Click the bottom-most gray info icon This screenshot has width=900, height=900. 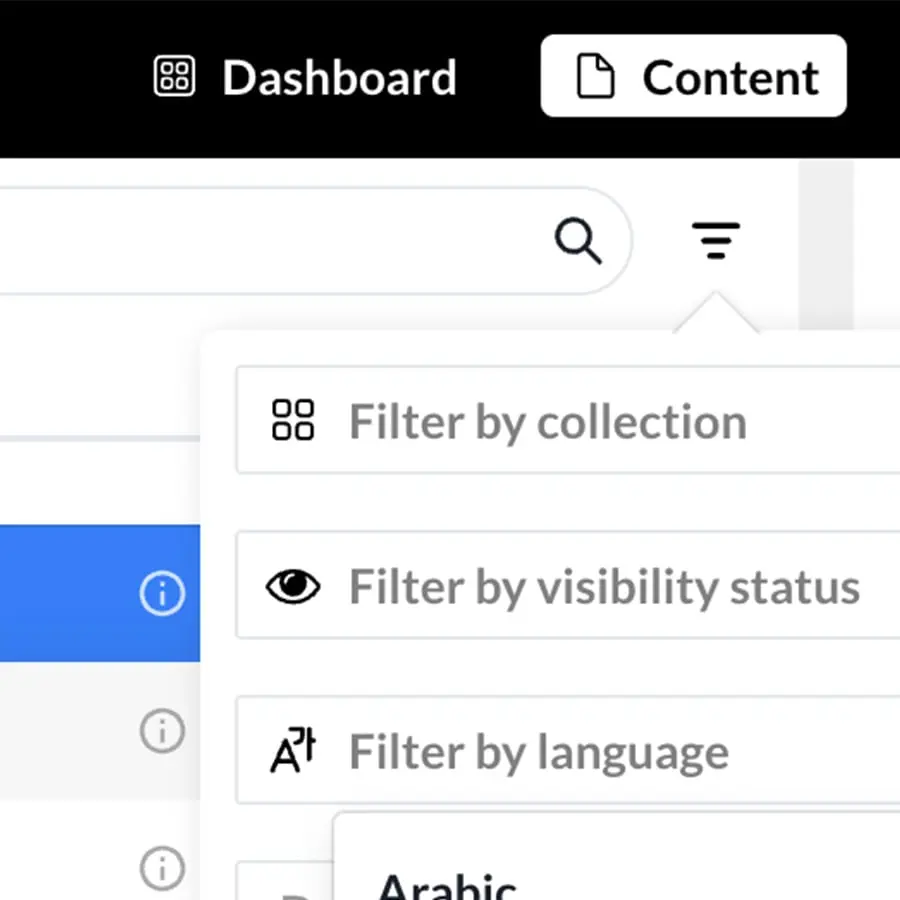click(x=162, y=866)
